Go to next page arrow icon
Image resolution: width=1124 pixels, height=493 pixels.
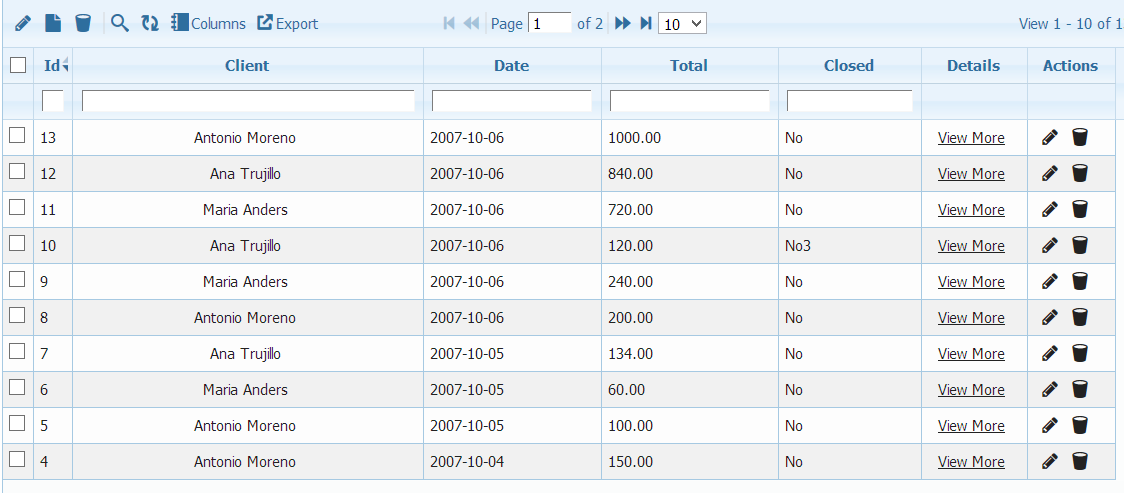pos(622,23)
